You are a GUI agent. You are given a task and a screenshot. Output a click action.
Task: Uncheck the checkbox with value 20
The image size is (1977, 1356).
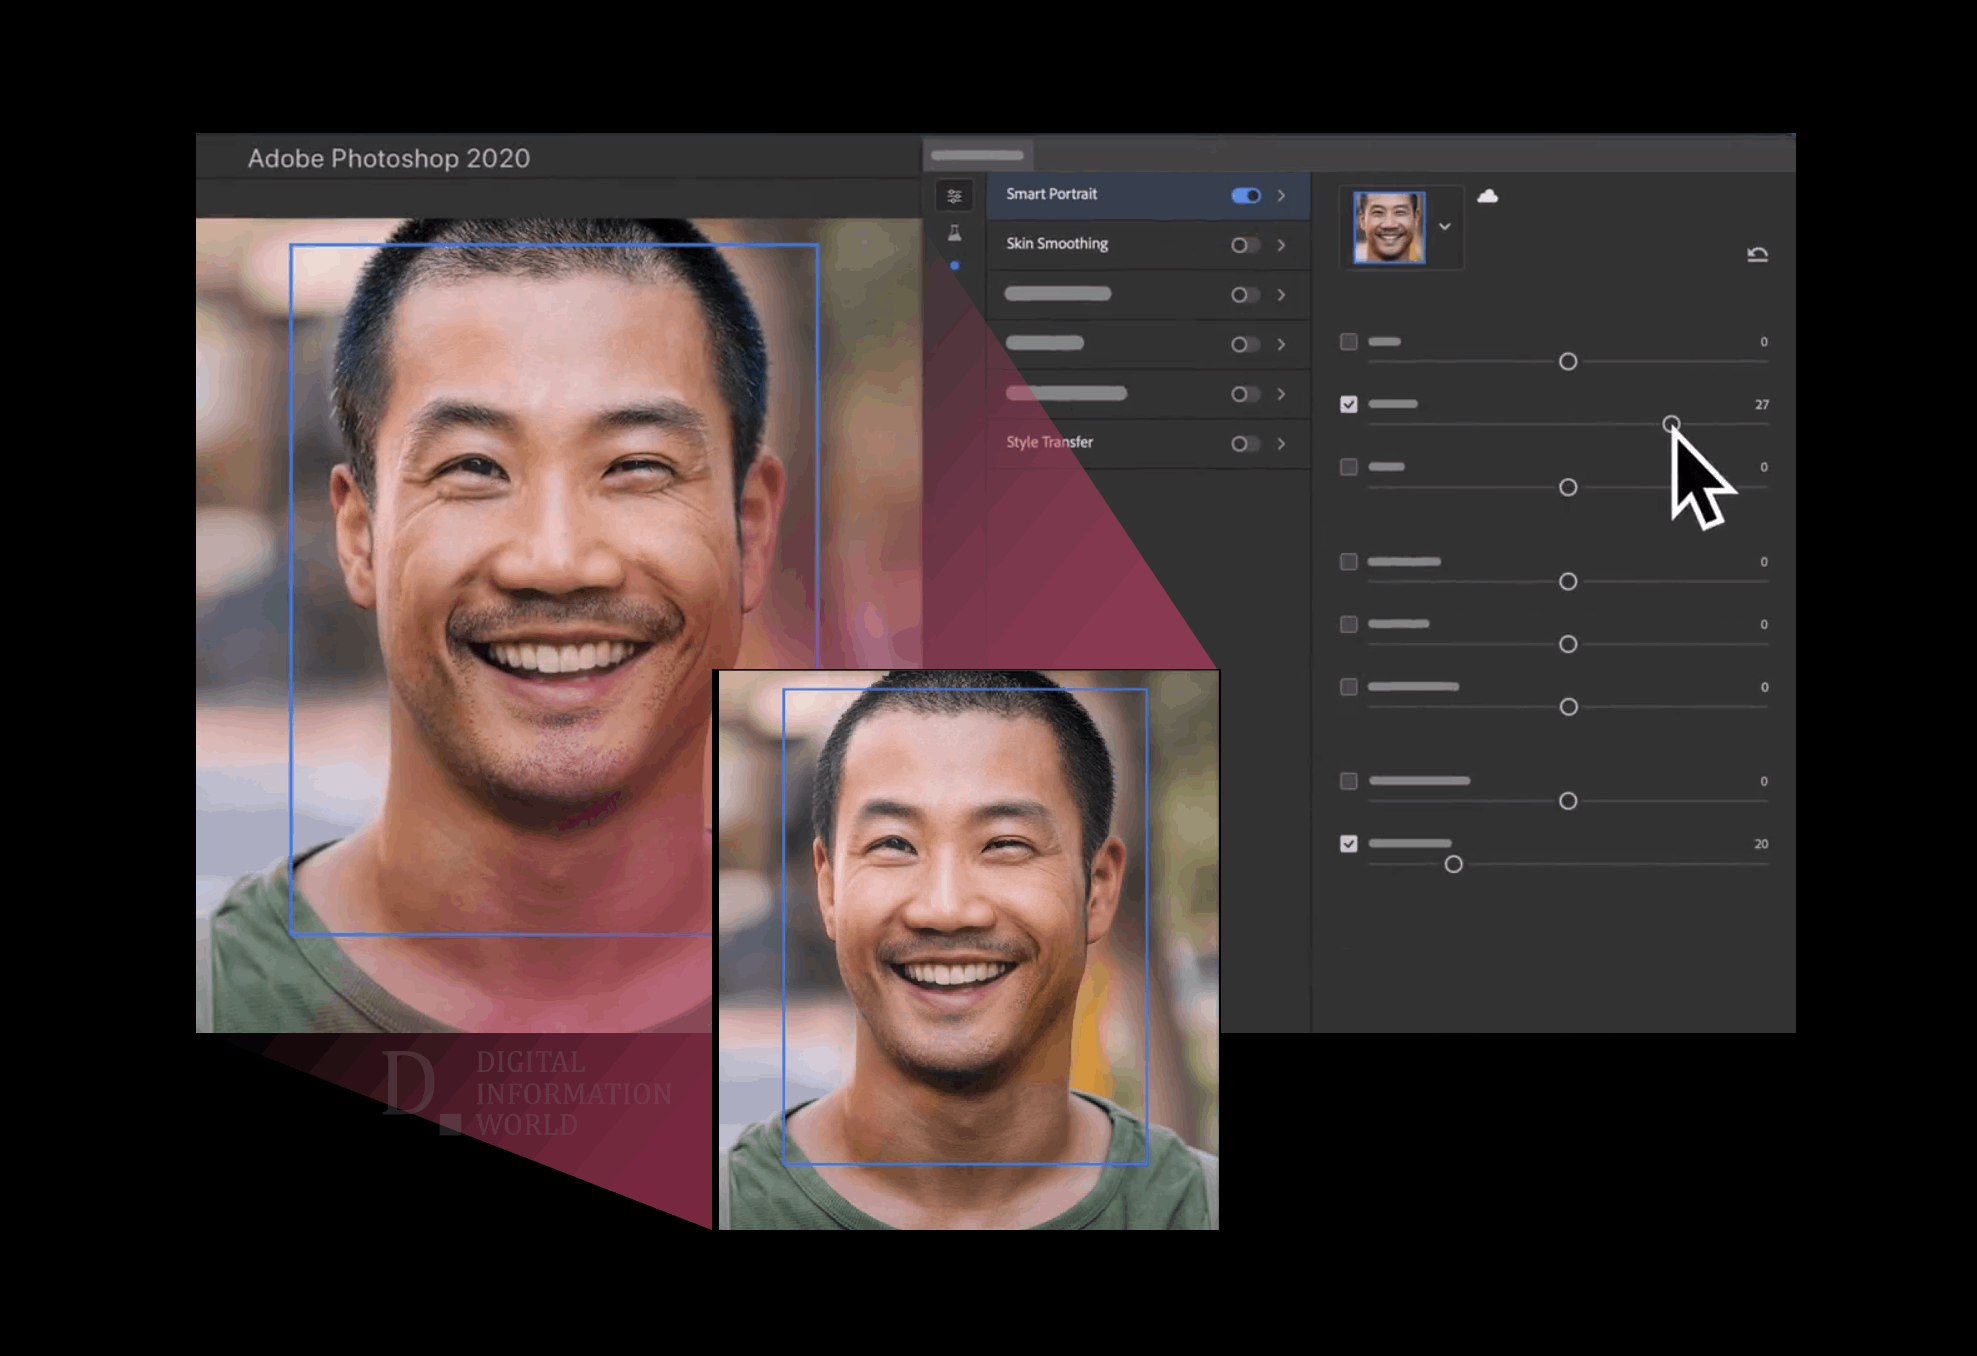coord(1349,844)
